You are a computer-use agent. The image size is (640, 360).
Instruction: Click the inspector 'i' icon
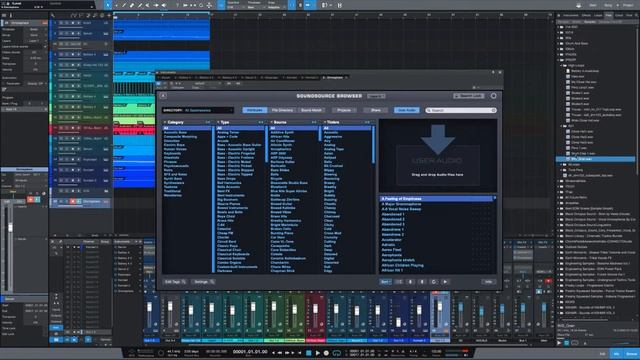11,16
